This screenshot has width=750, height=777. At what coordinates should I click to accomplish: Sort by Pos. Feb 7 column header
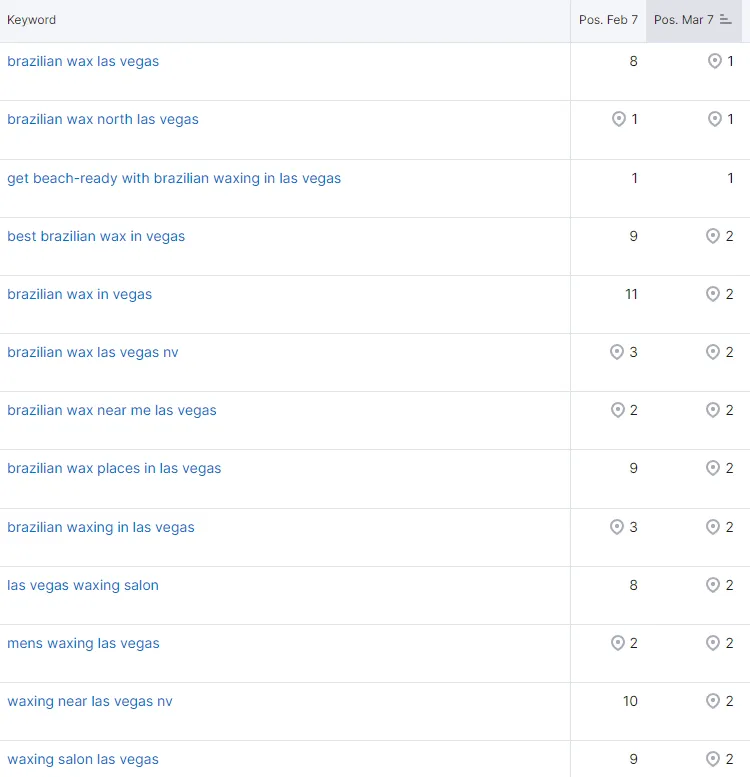(608, 20)
